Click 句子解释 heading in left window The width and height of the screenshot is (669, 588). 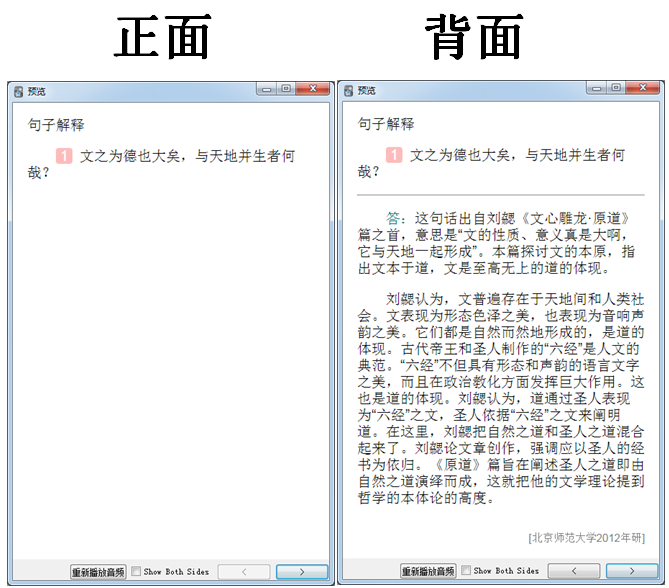click(56, 125)
